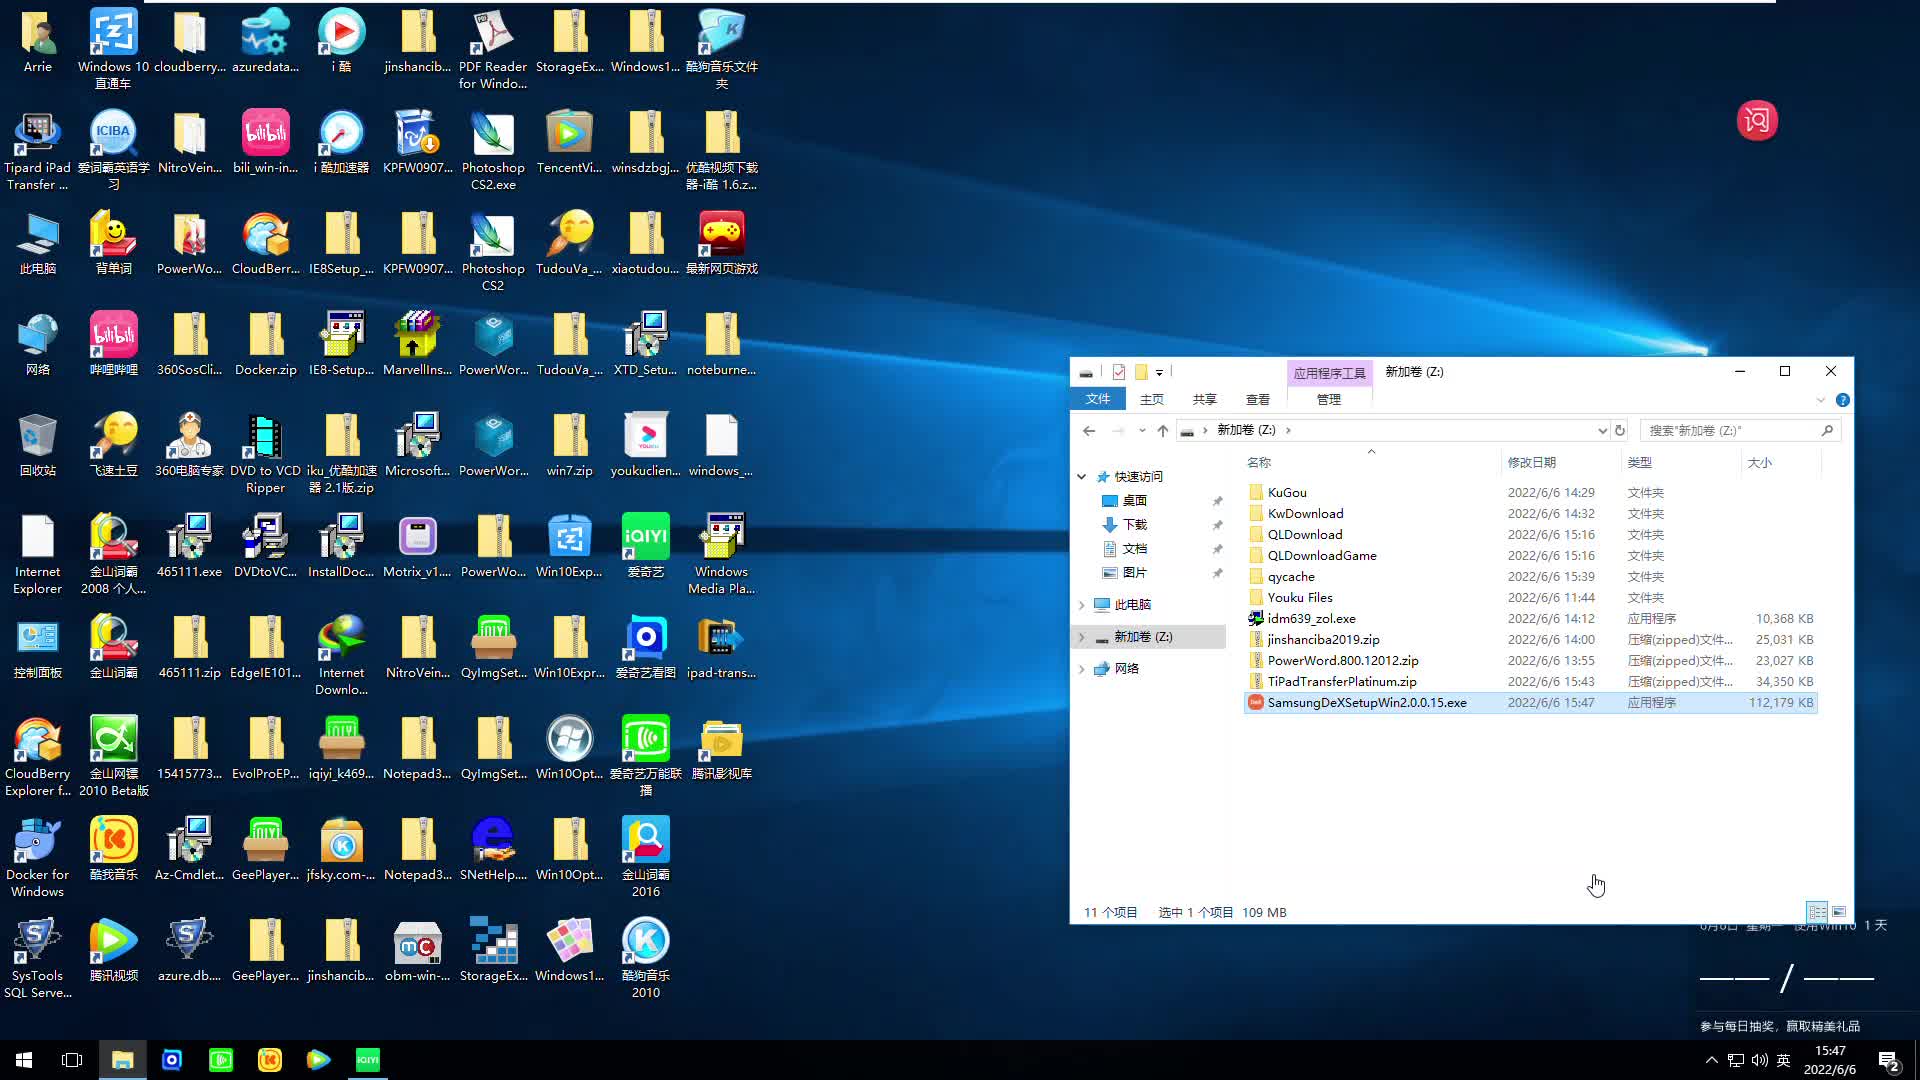This screenshot has height=1080, width=1920.
Task: Open idm639_zol.exe installer
Action: [1311, 618]
